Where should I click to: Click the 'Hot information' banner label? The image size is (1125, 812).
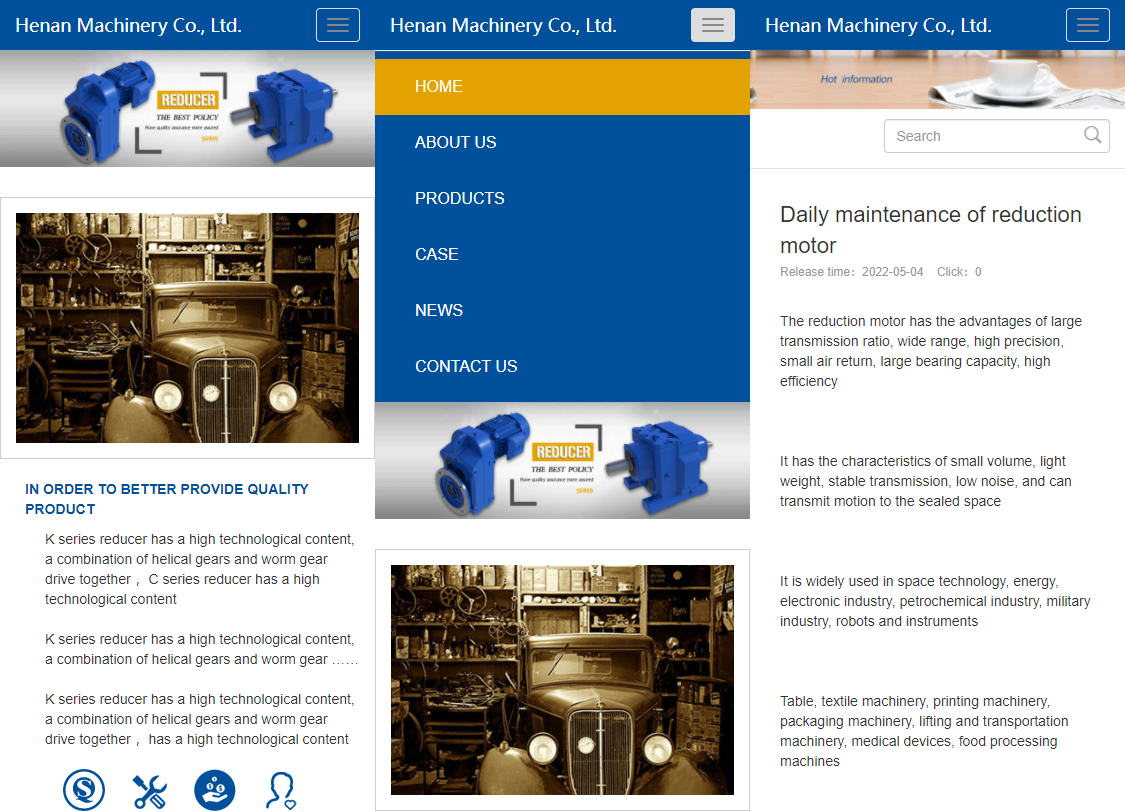coord(857,79)
